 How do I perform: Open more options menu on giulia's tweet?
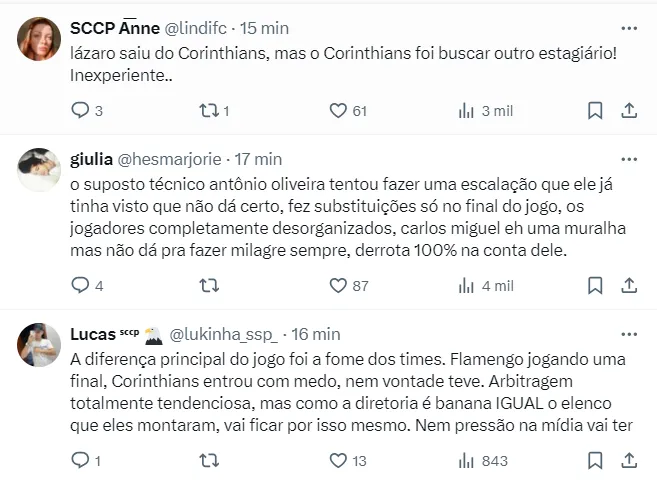click(x=629, y=160)
